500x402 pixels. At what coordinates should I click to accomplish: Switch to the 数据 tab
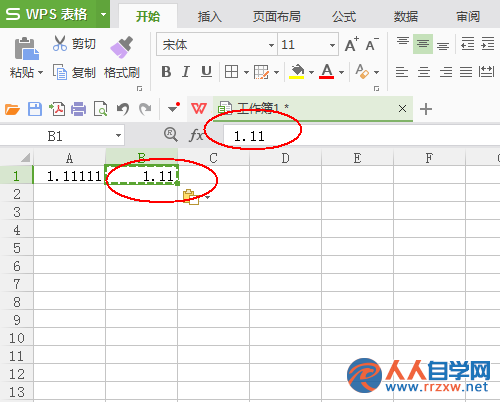(x=405, y=16)
